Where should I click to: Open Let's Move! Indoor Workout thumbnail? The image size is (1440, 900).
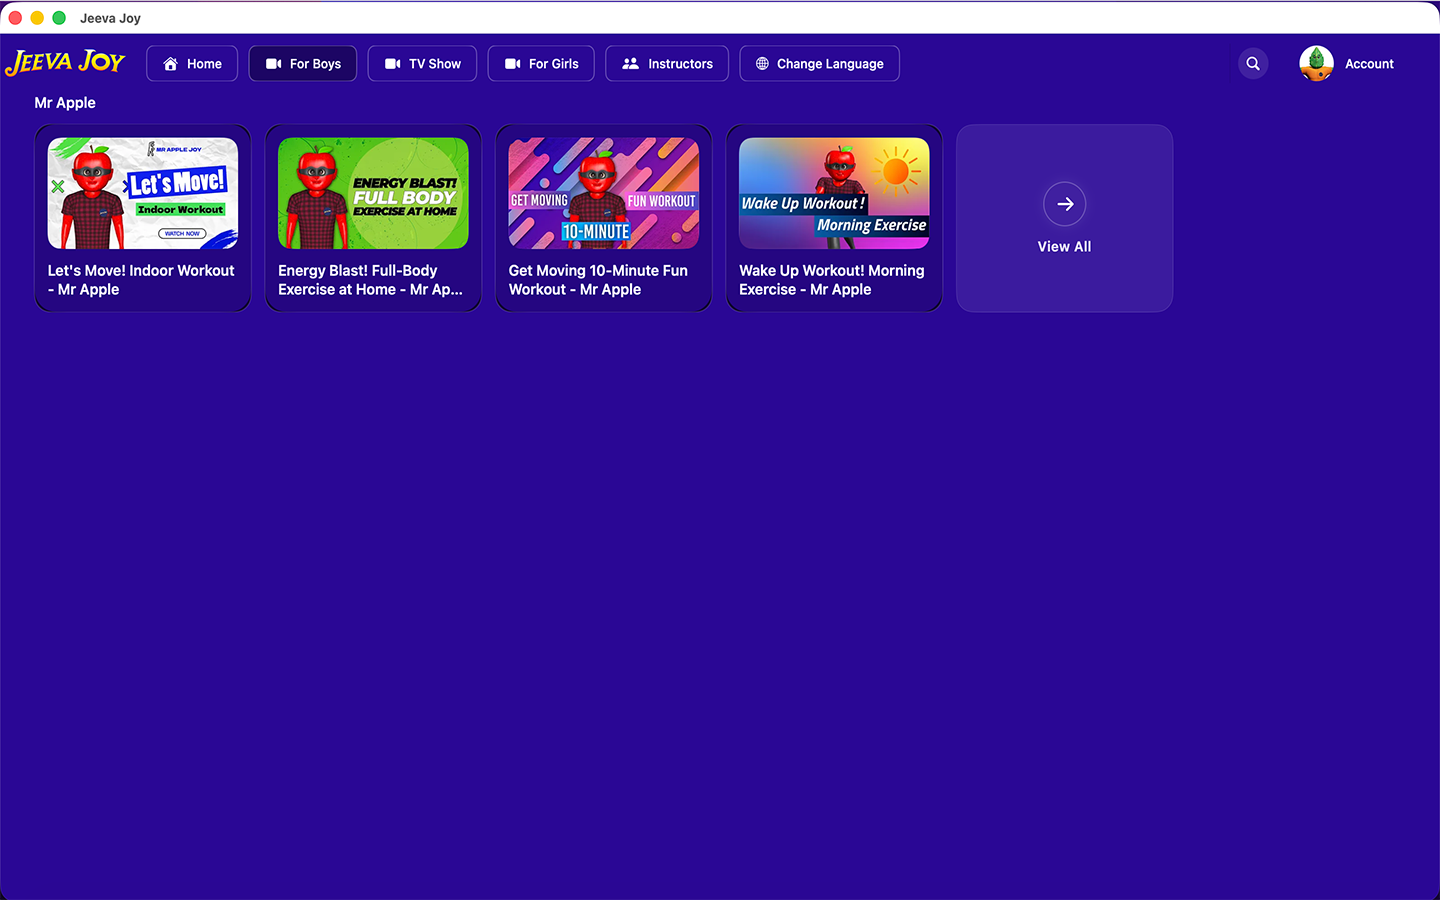143,193
